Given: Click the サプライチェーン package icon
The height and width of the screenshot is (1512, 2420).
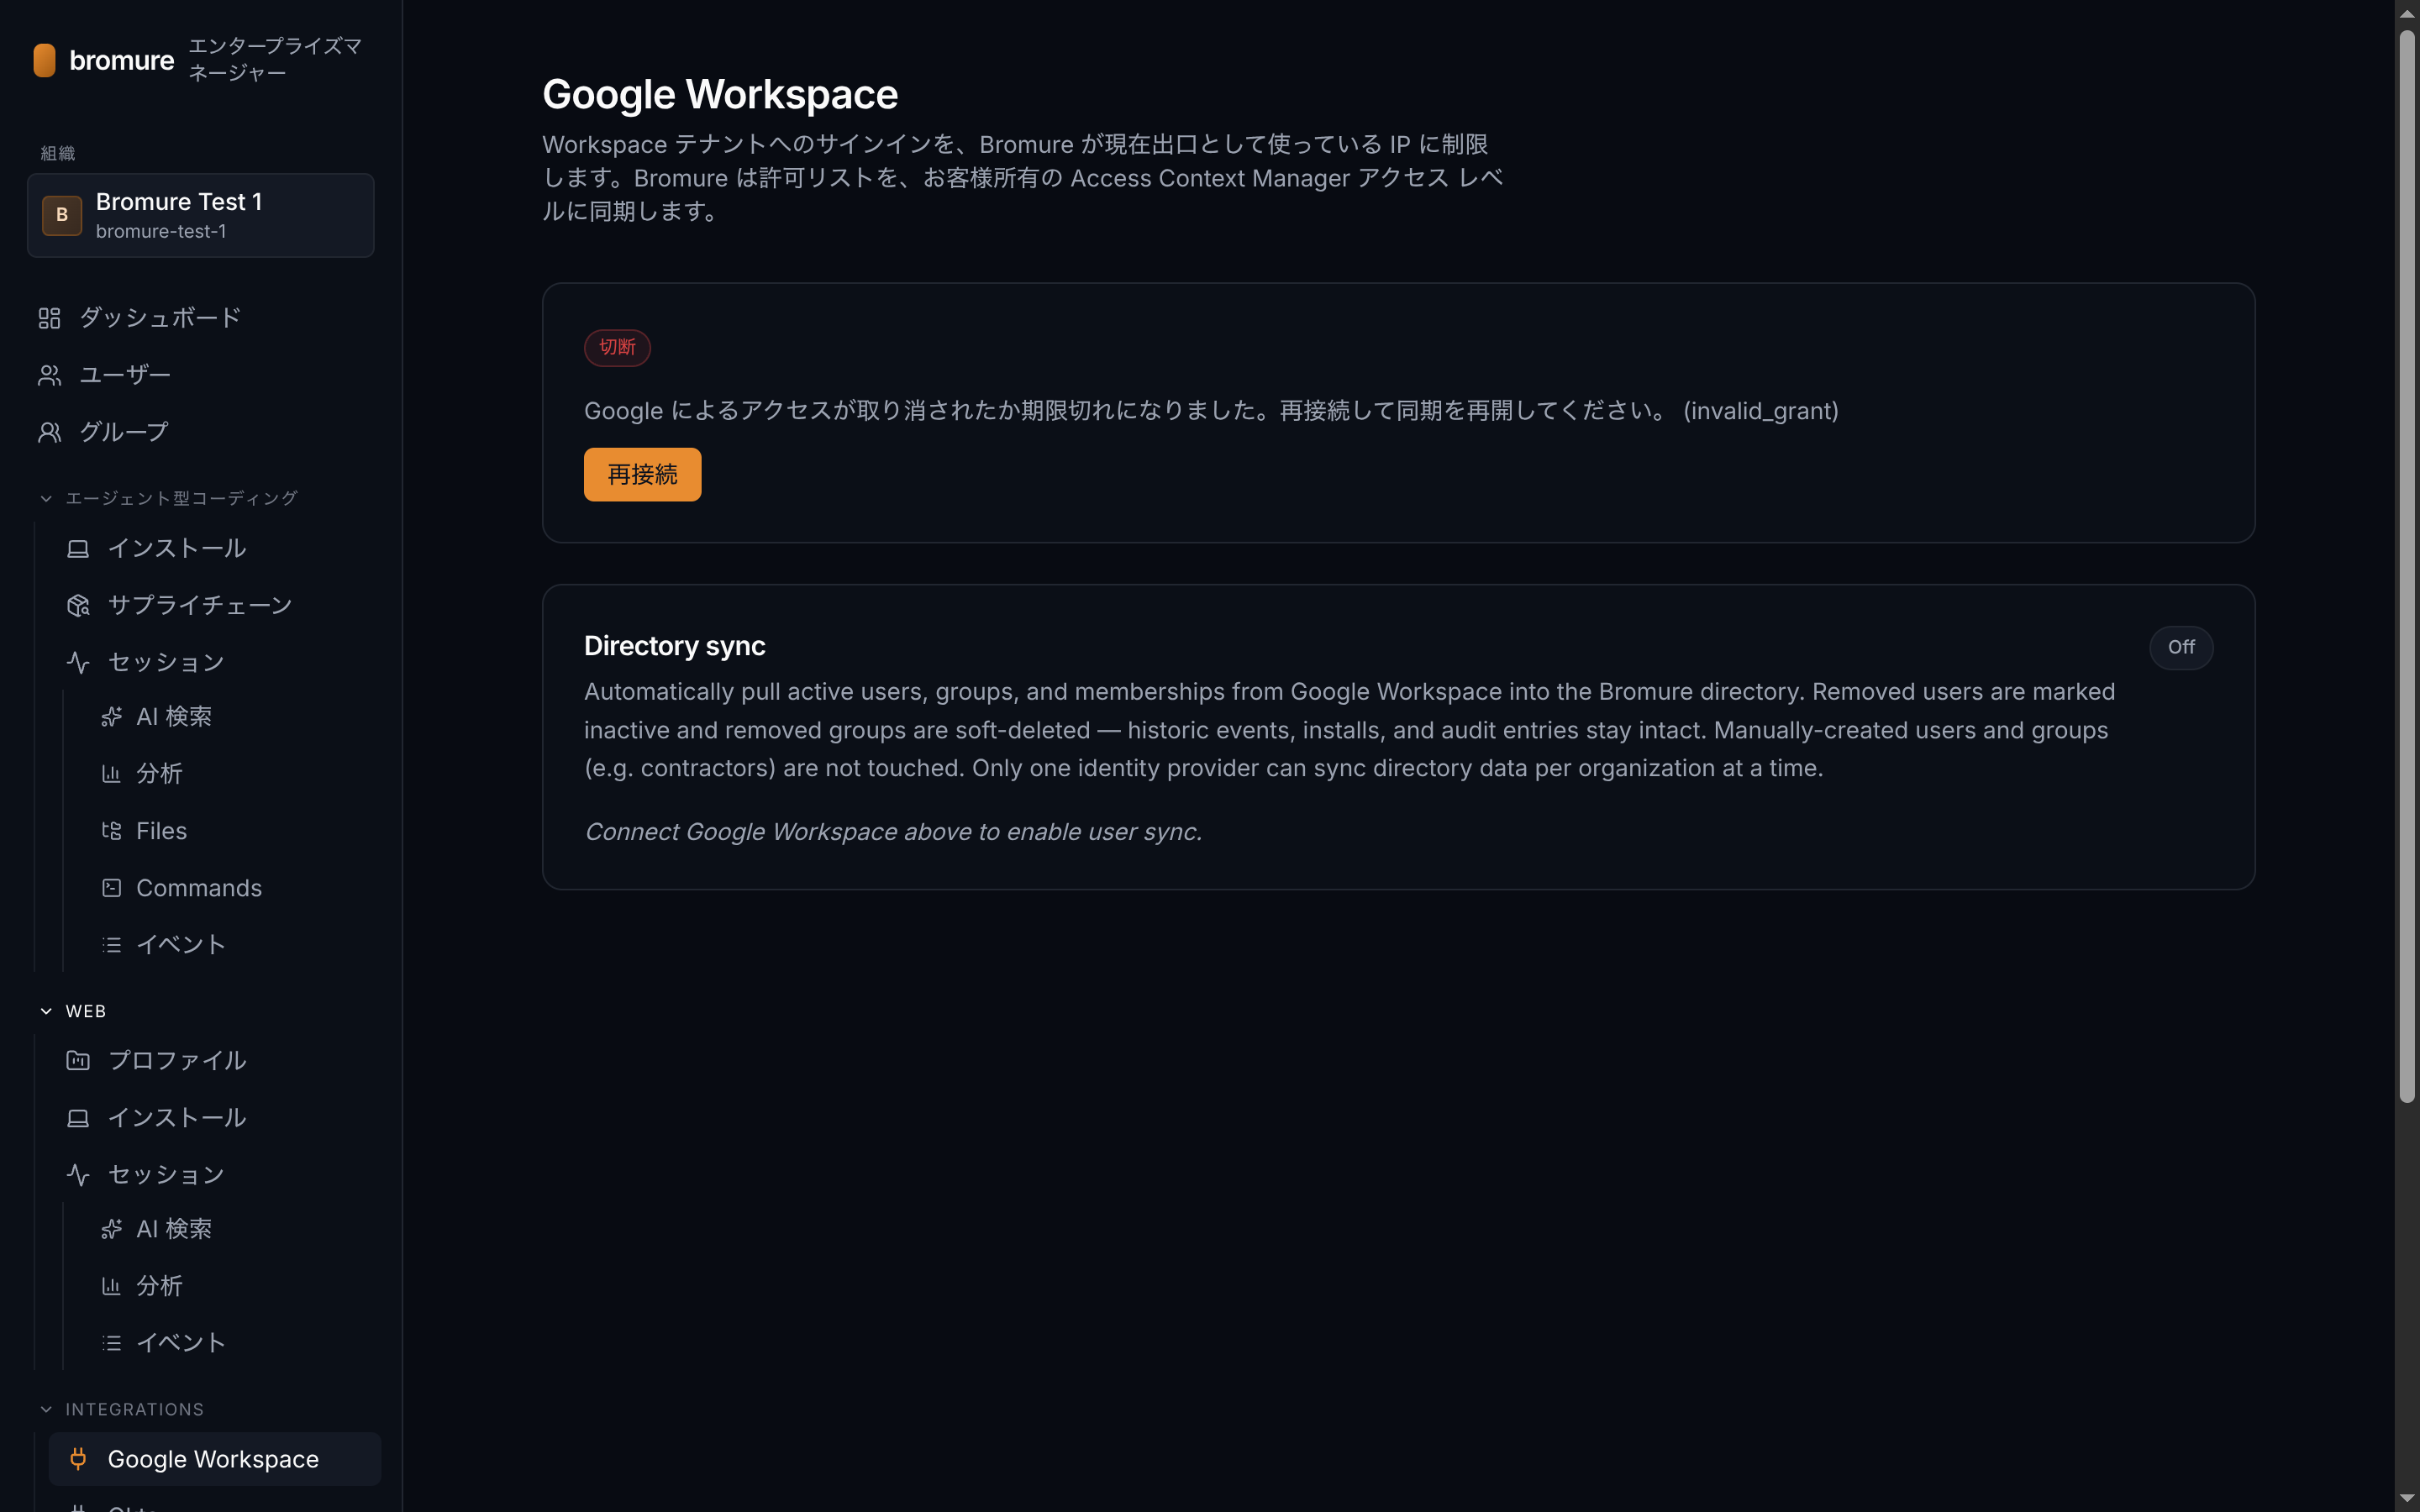Looking at the screenshot, I should 78,605.
